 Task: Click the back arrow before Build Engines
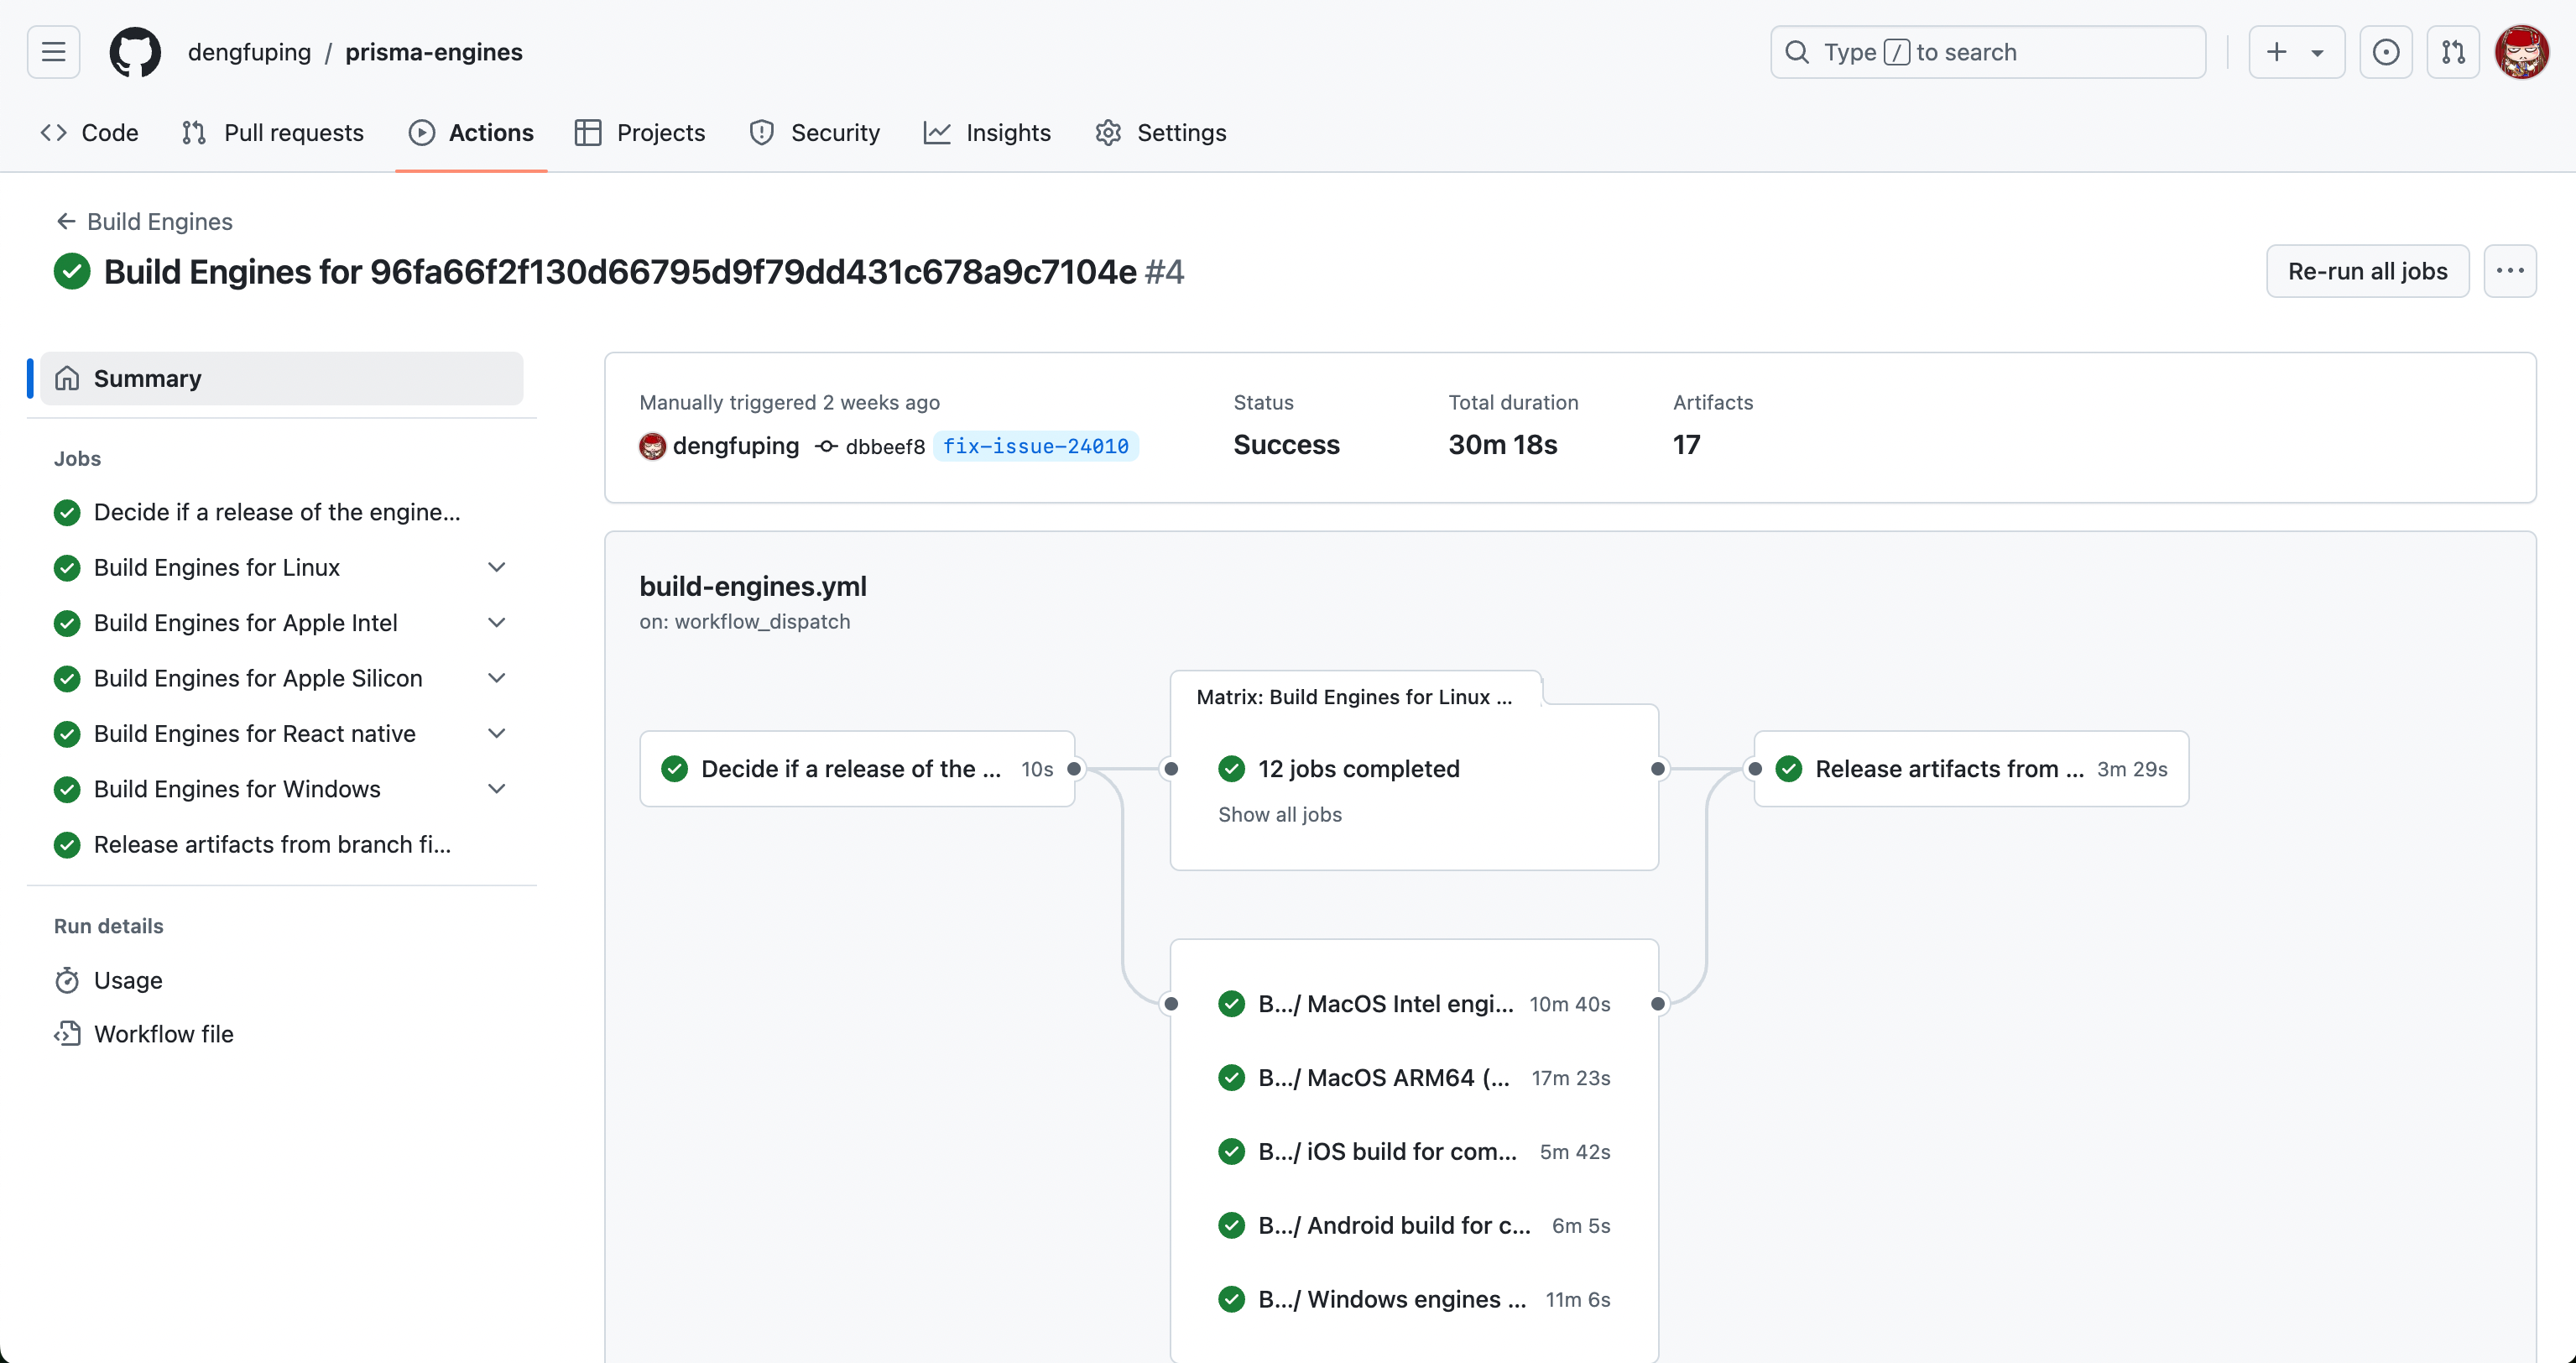click(66, 221)
